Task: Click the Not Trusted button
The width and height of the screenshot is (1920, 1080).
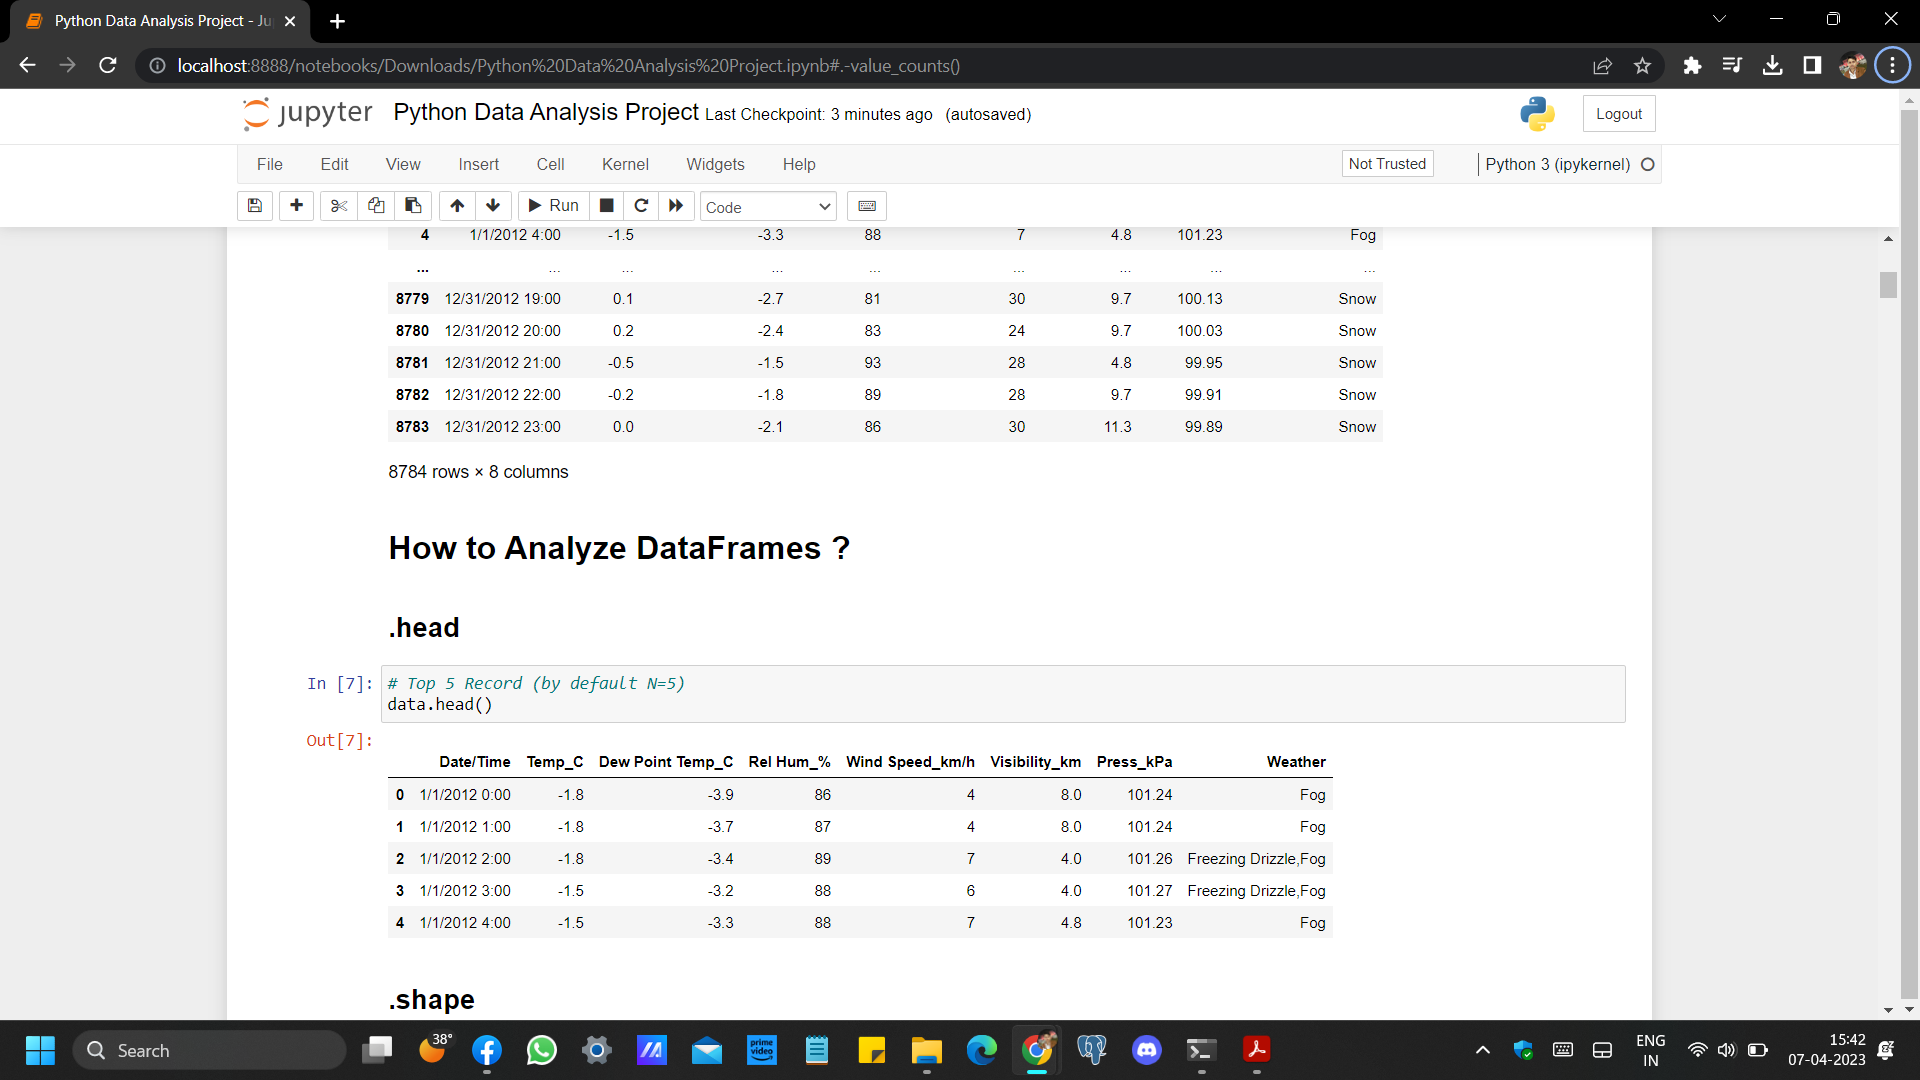Action: 1387,164
